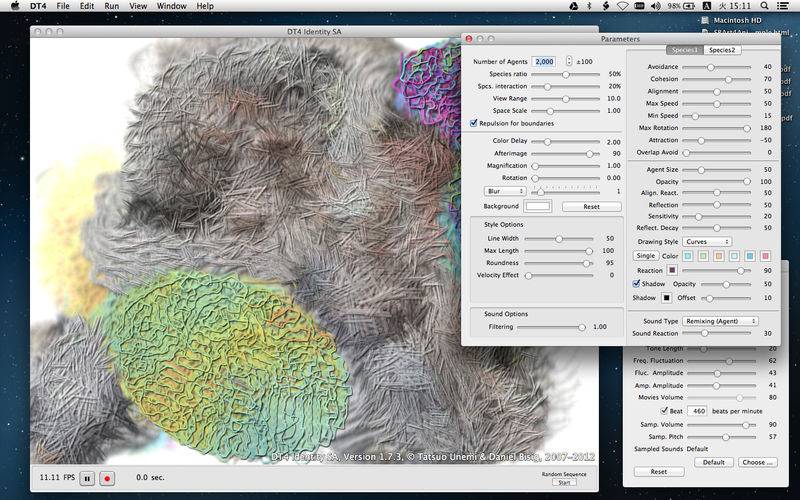Open the black Shadow color well
800x500 pixels.
click(666, 297)
